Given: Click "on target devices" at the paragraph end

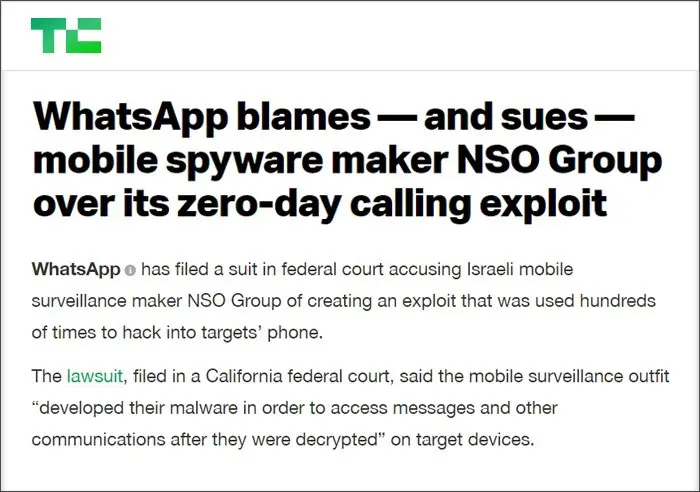Looking at the screenshot, I should 462,439.
